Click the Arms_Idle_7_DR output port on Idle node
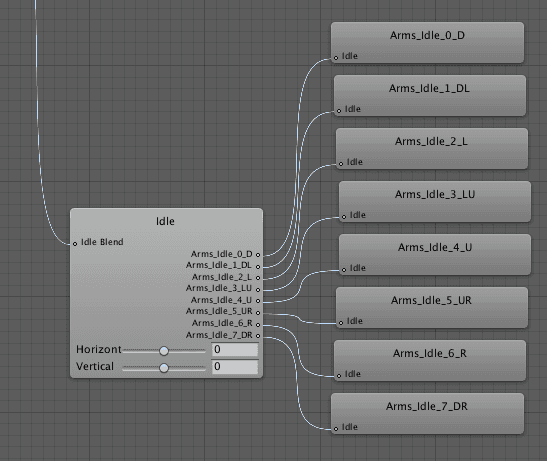This screenshot has height=461, width=547. click(258, 336)
